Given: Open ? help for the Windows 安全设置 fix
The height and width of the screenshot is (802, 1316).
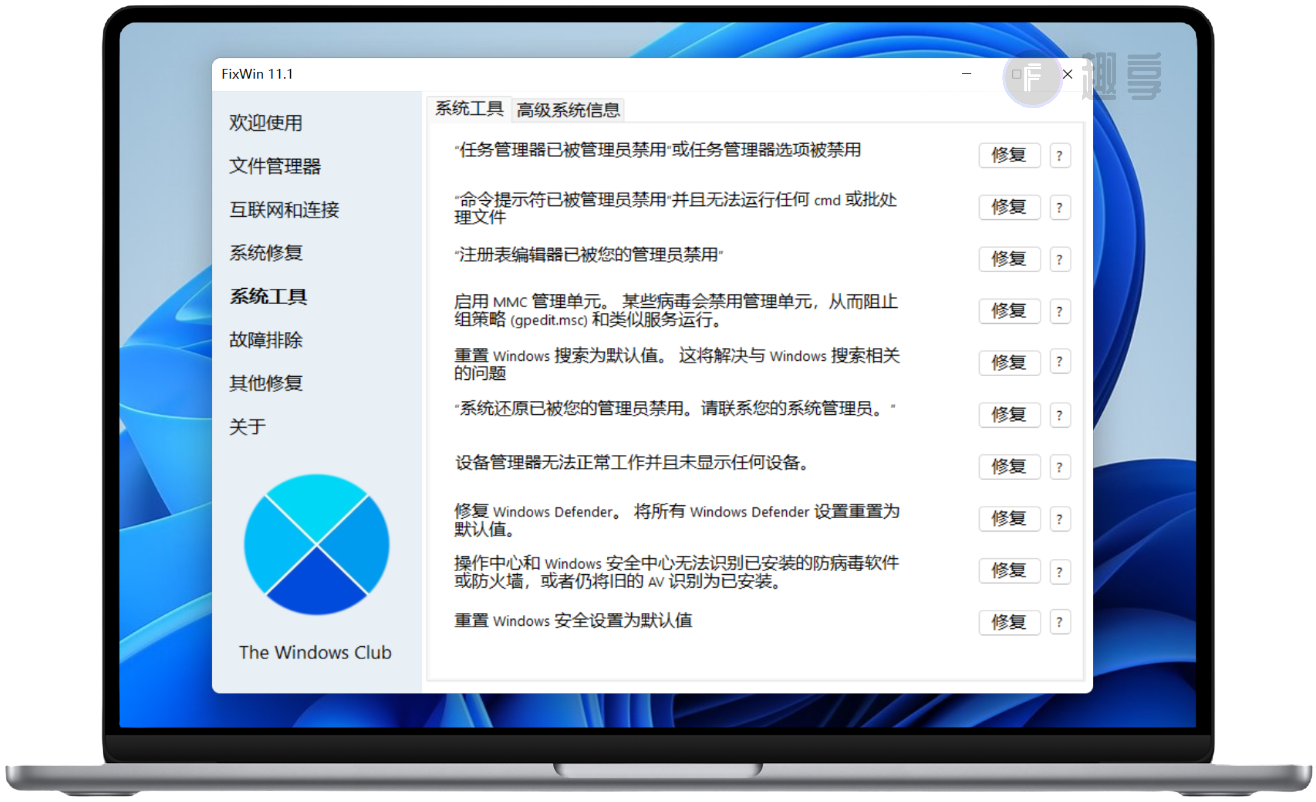Looking at the screenshot, I should coord(1060,622).
